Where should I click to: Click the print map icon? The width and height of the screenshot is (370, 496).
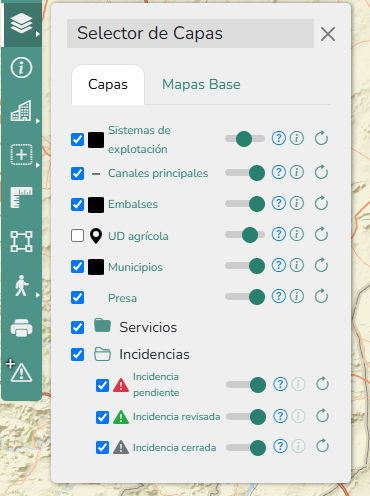(x=21, y=328)
